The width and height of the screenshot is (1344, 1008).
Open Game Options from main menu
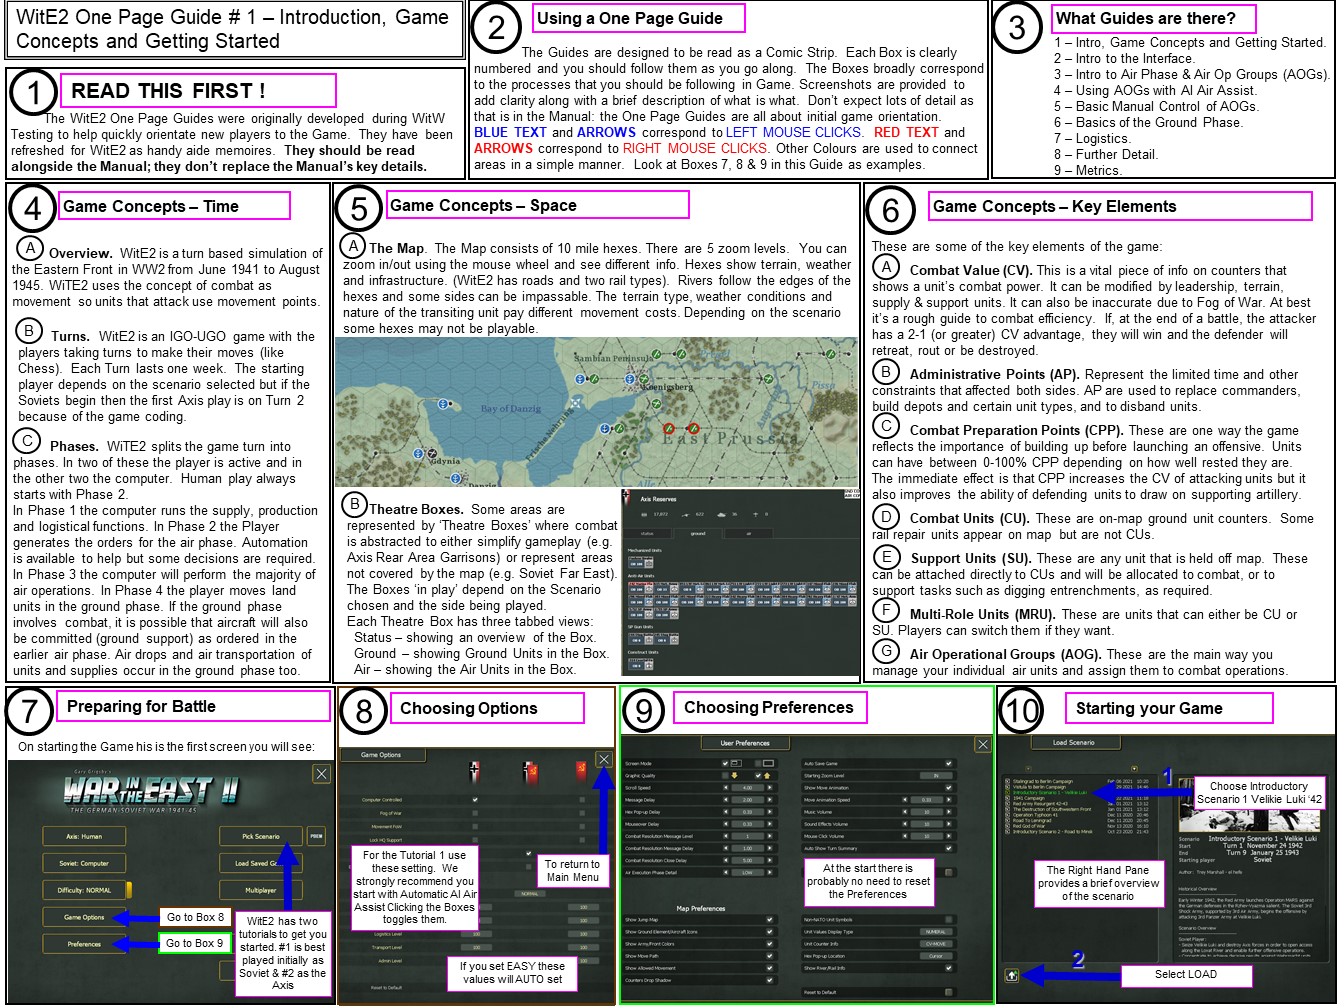(x=84, y=917)
